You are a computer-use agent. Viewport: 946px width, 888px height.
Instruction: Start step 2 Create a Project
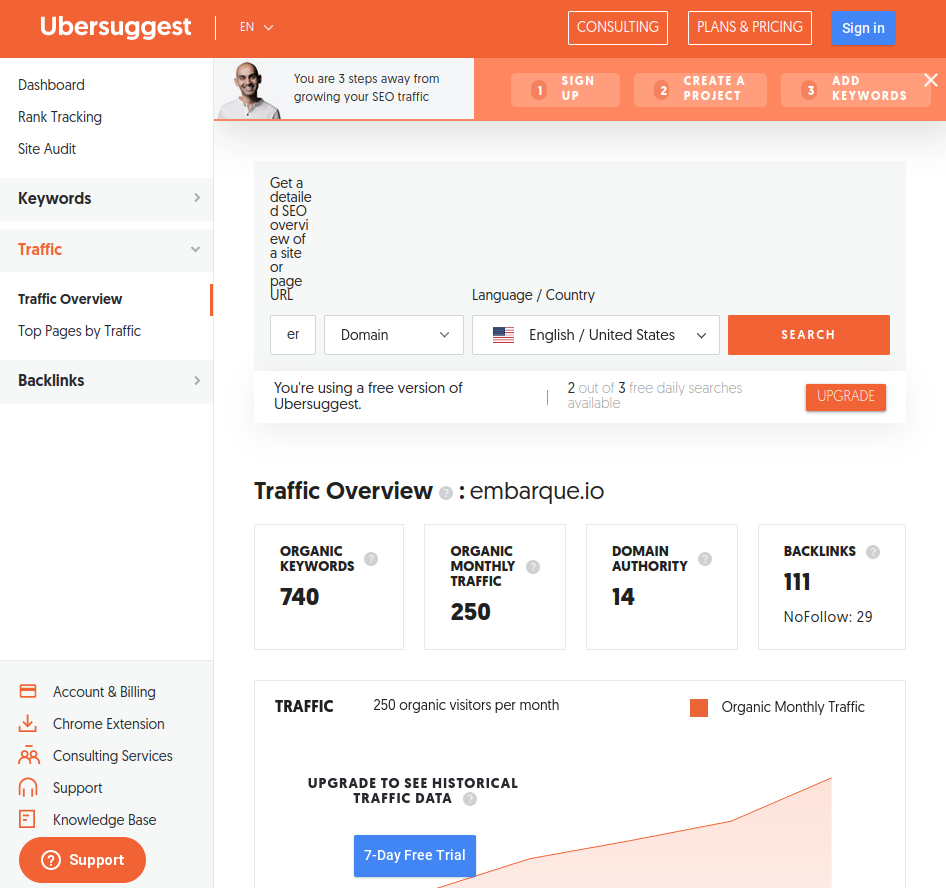point(700,89)
